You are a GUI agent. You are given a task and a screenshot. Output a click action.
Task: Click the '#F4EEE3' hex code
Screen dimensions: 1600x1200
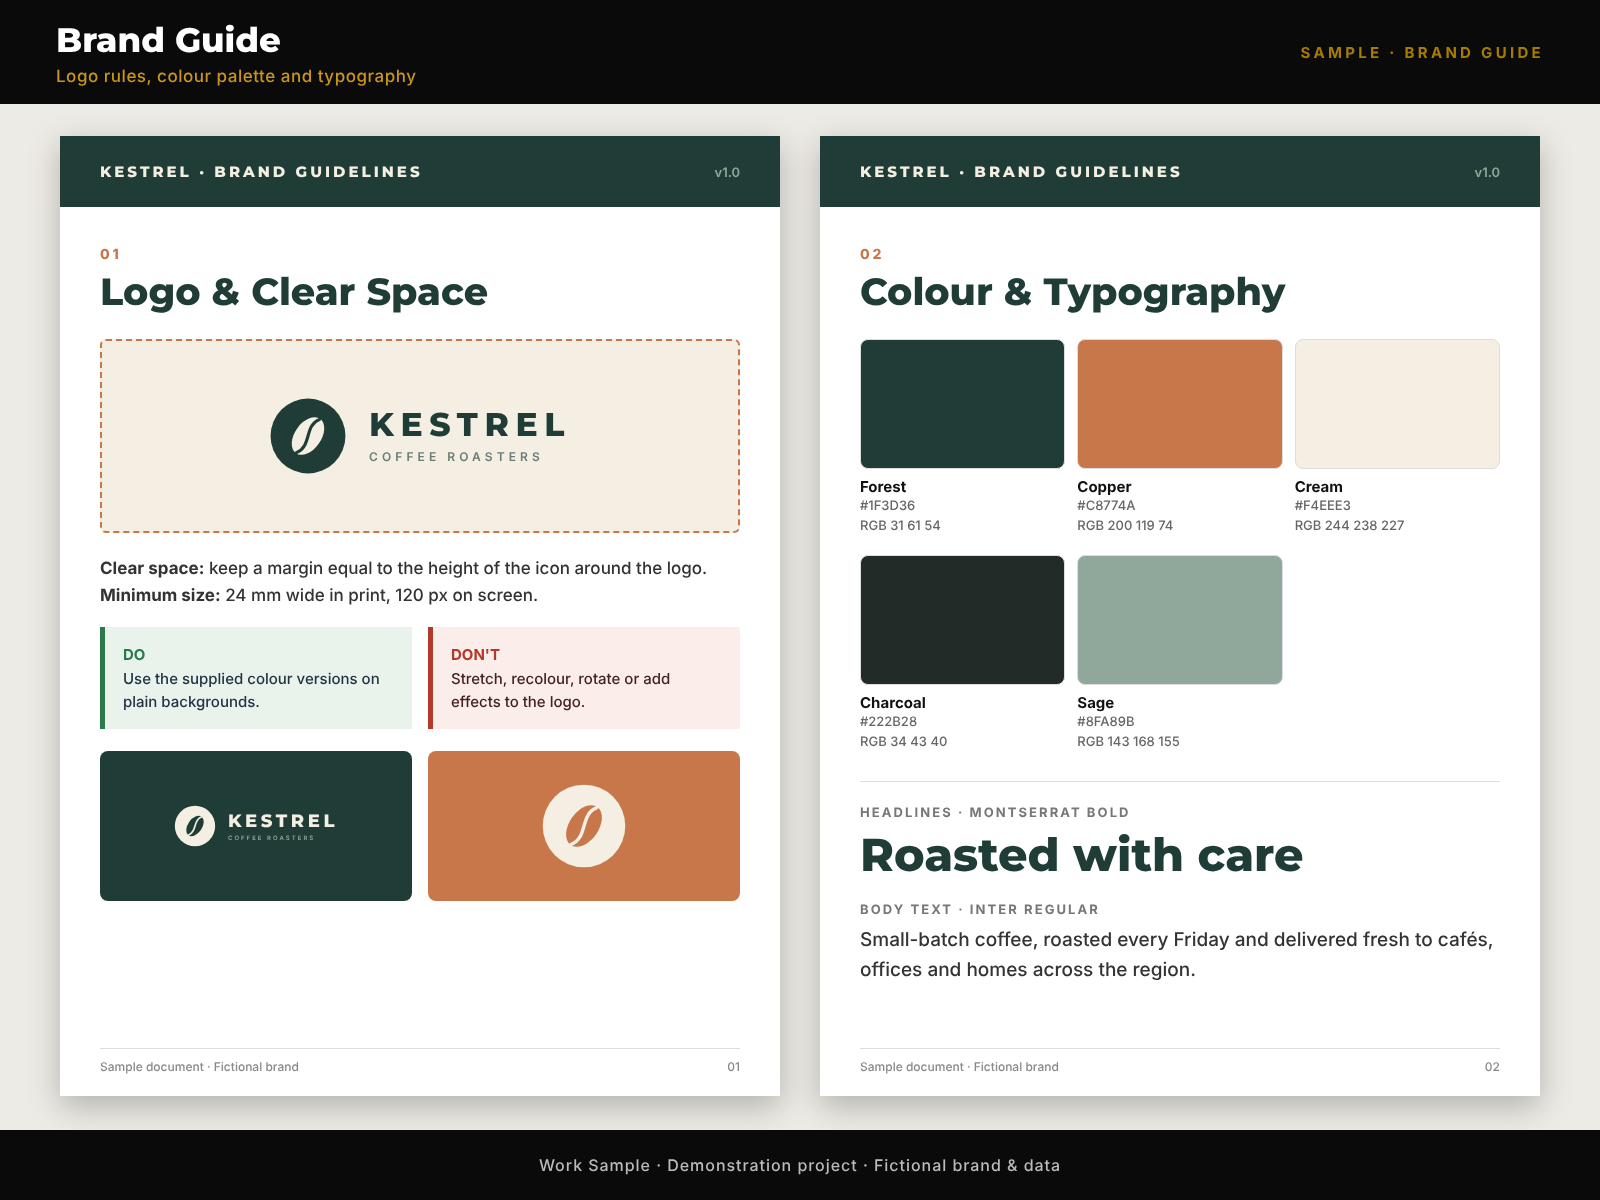[x=1322, y=506]
